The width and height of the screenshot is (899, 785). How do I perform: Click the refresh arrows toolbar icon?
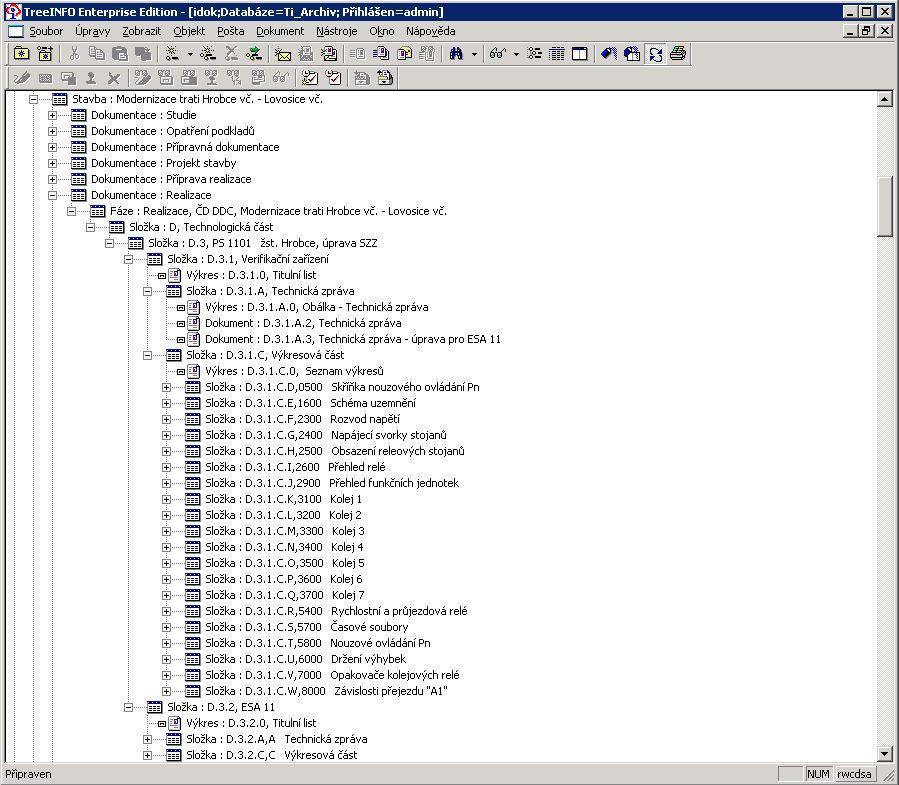click(x=655, y=54)
